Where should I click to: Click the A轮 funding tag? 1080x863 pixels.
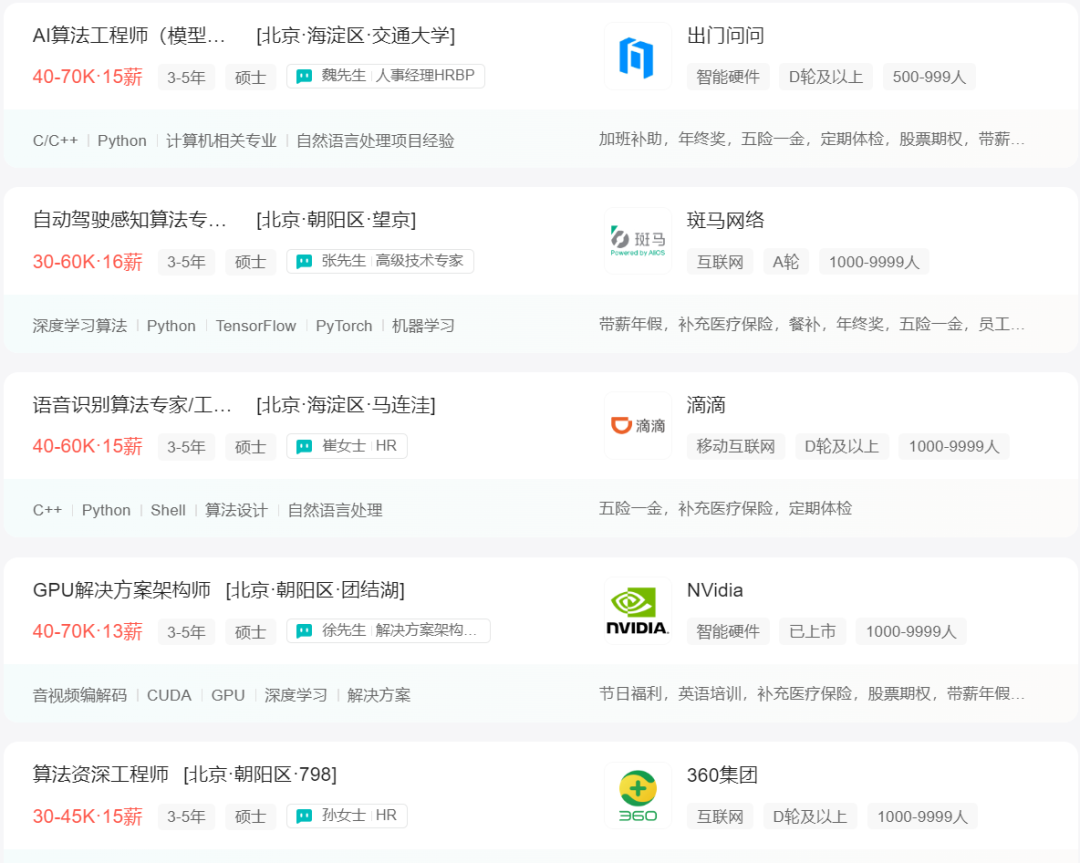(x=786, y=262)
